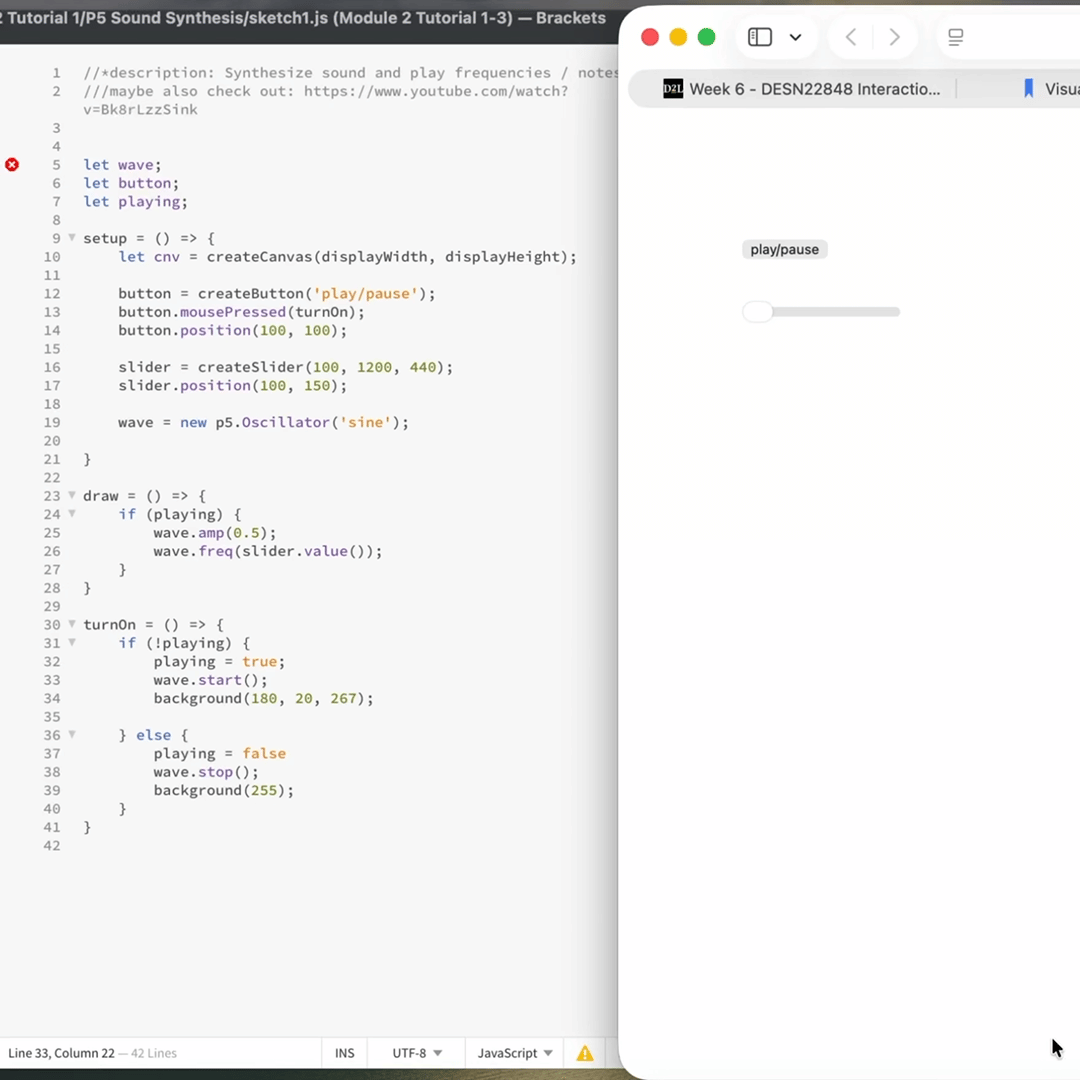1080x1080 pixels.
Task: Click the D2L favicon in the bookmarks bar
Action: click(673, 89)
